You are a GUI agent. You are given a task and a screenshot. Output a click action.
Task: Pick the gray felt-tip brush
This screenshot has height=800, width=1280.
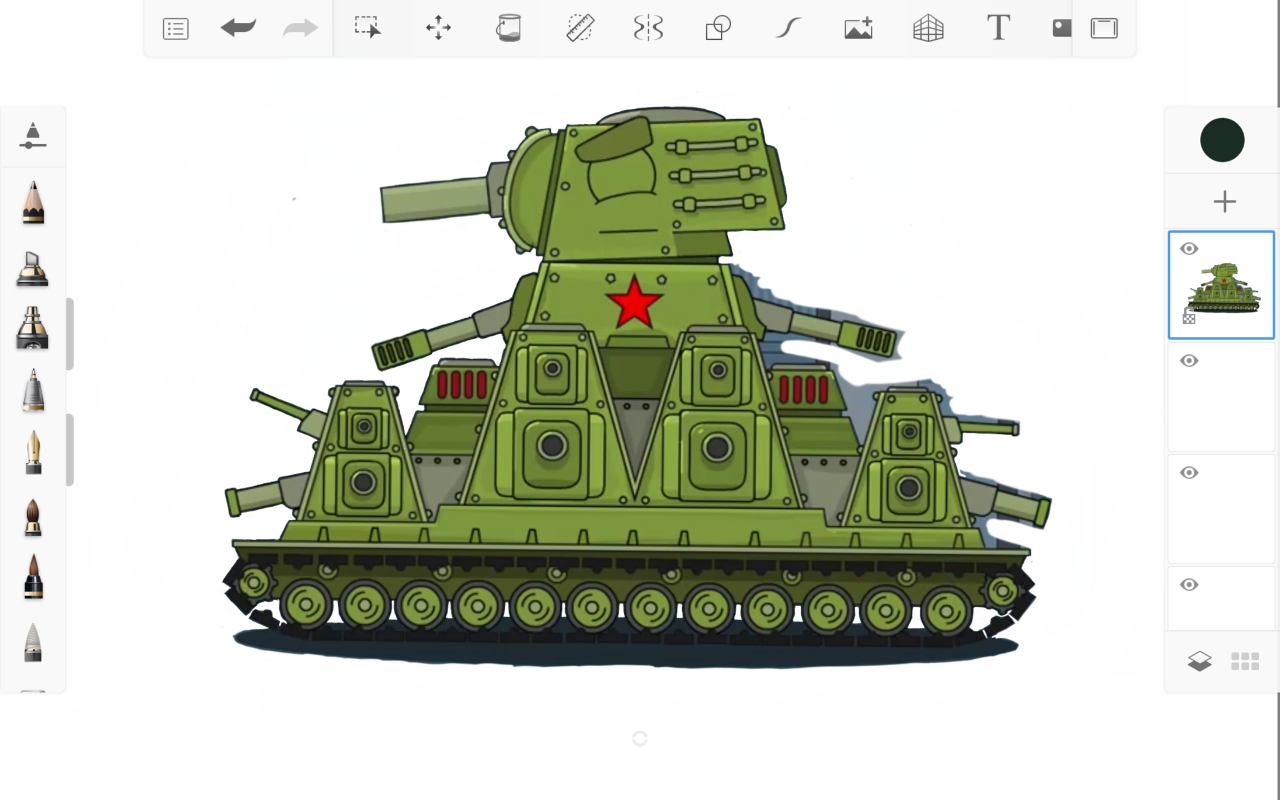[x=33, y=390]
